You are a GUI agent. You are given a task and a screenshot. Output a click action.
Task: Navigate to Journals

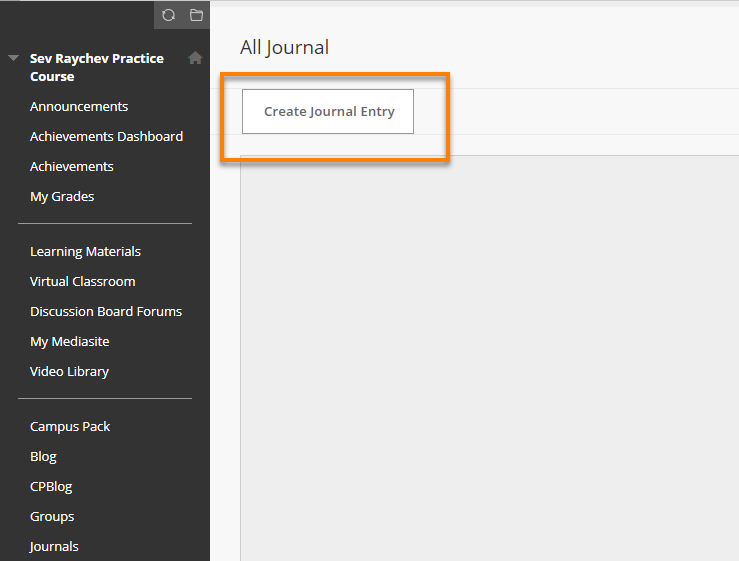tap(54, 547)
